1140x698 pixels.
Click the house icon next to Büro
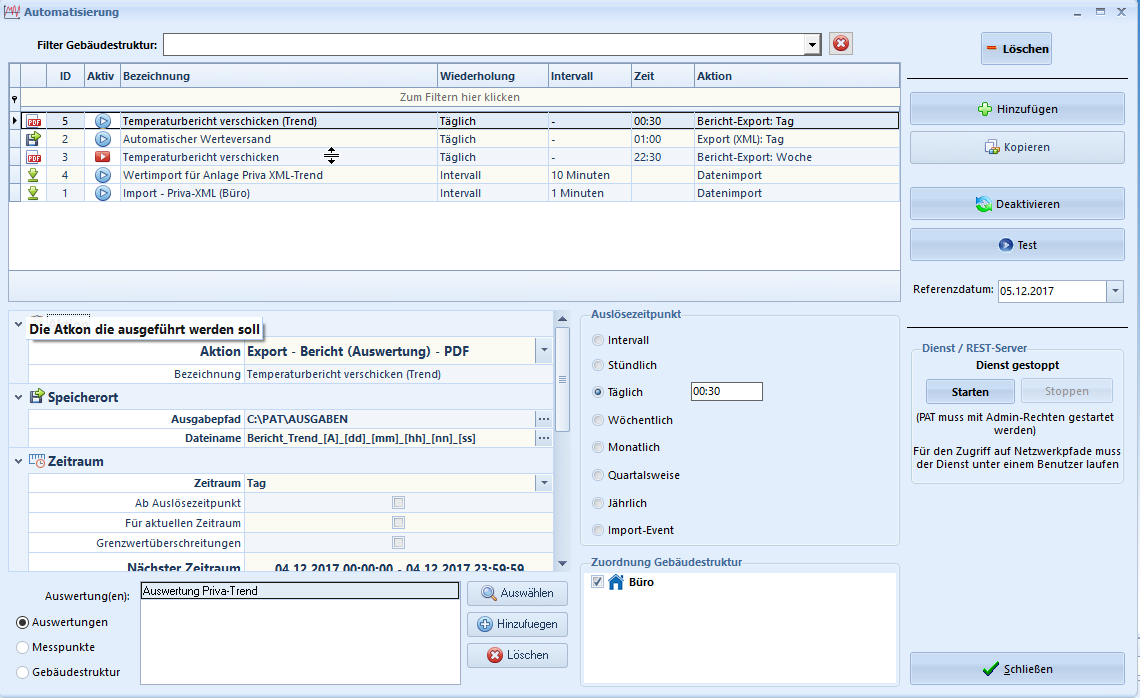click(x=616, y=582)
